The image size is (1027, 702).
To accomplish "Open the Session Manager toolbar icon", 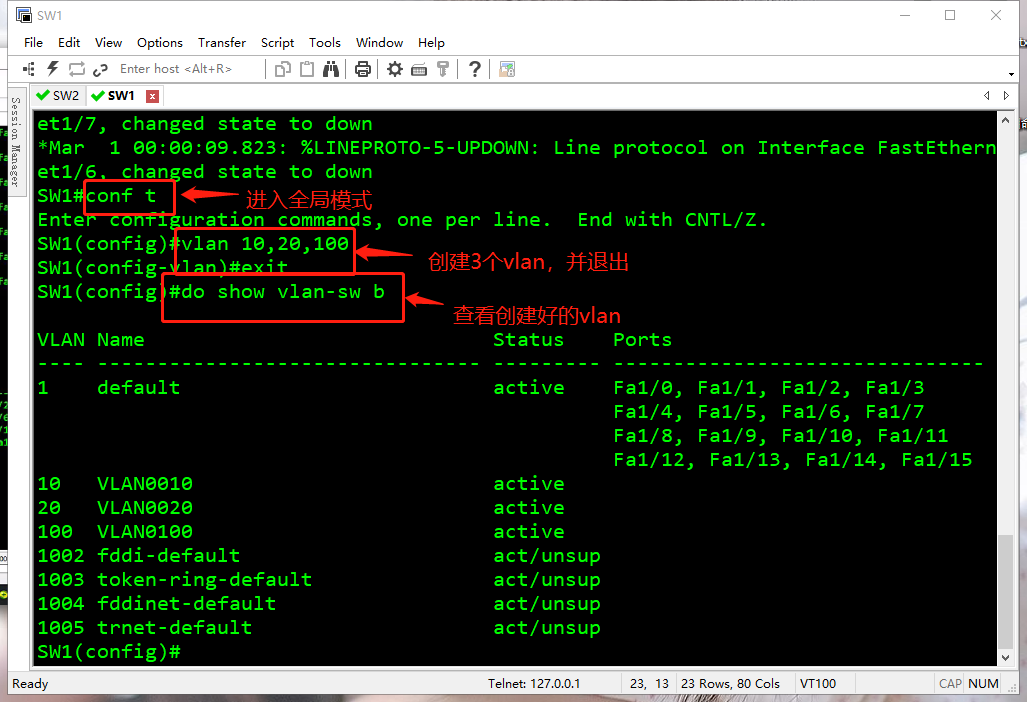I will [x=29, y=69].
